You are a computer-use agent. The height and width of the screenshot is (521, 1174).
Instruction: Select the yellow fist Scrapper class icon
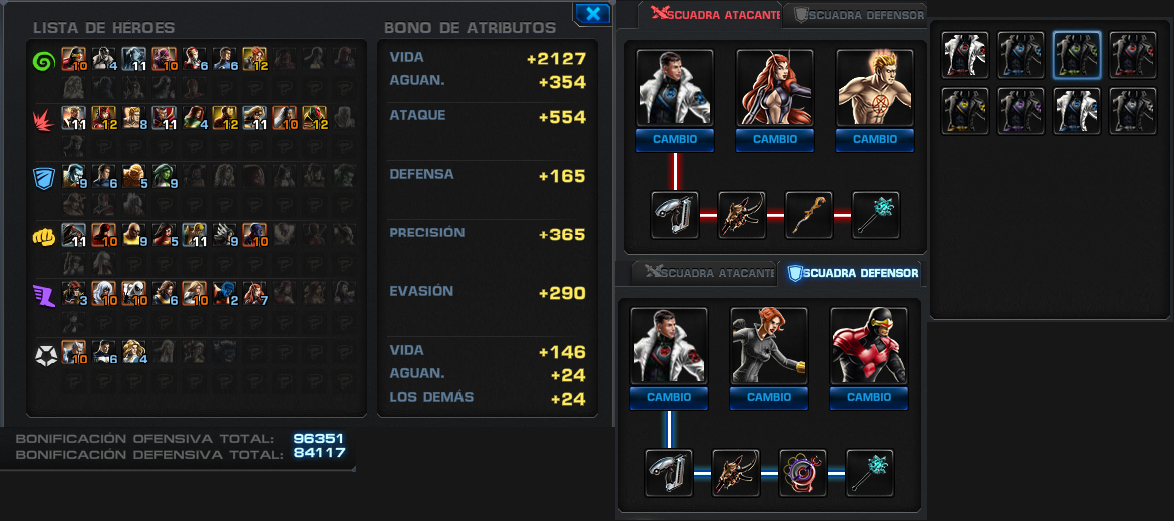click(x=44, y=237)
